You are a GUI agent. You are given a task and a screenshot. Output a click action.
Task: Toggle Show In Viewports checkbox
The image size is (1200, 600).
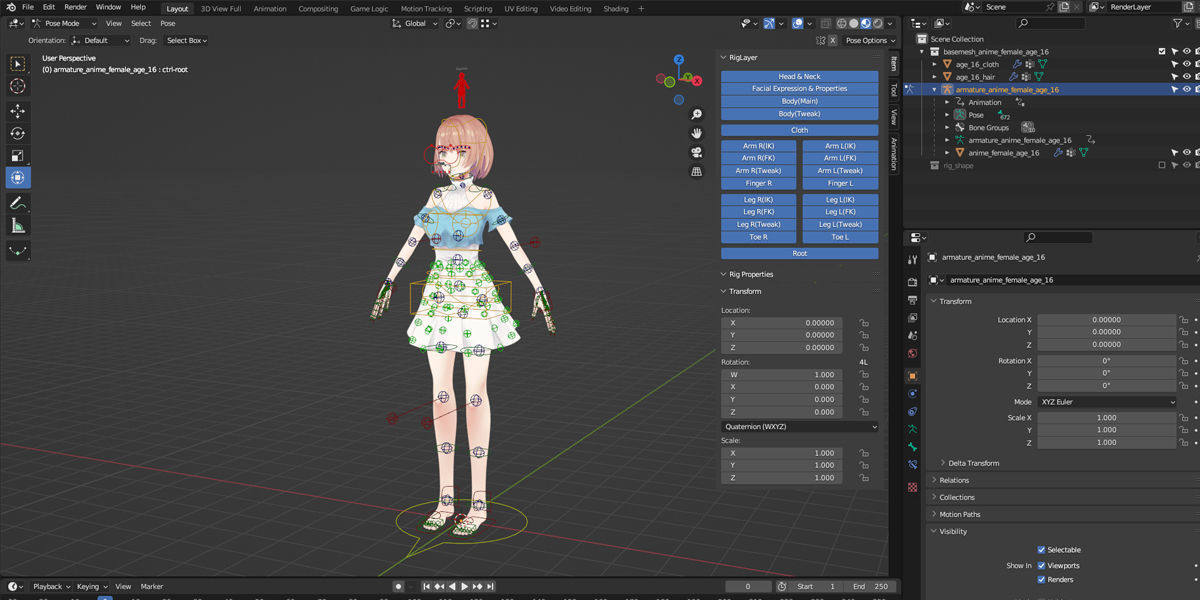1041,566
